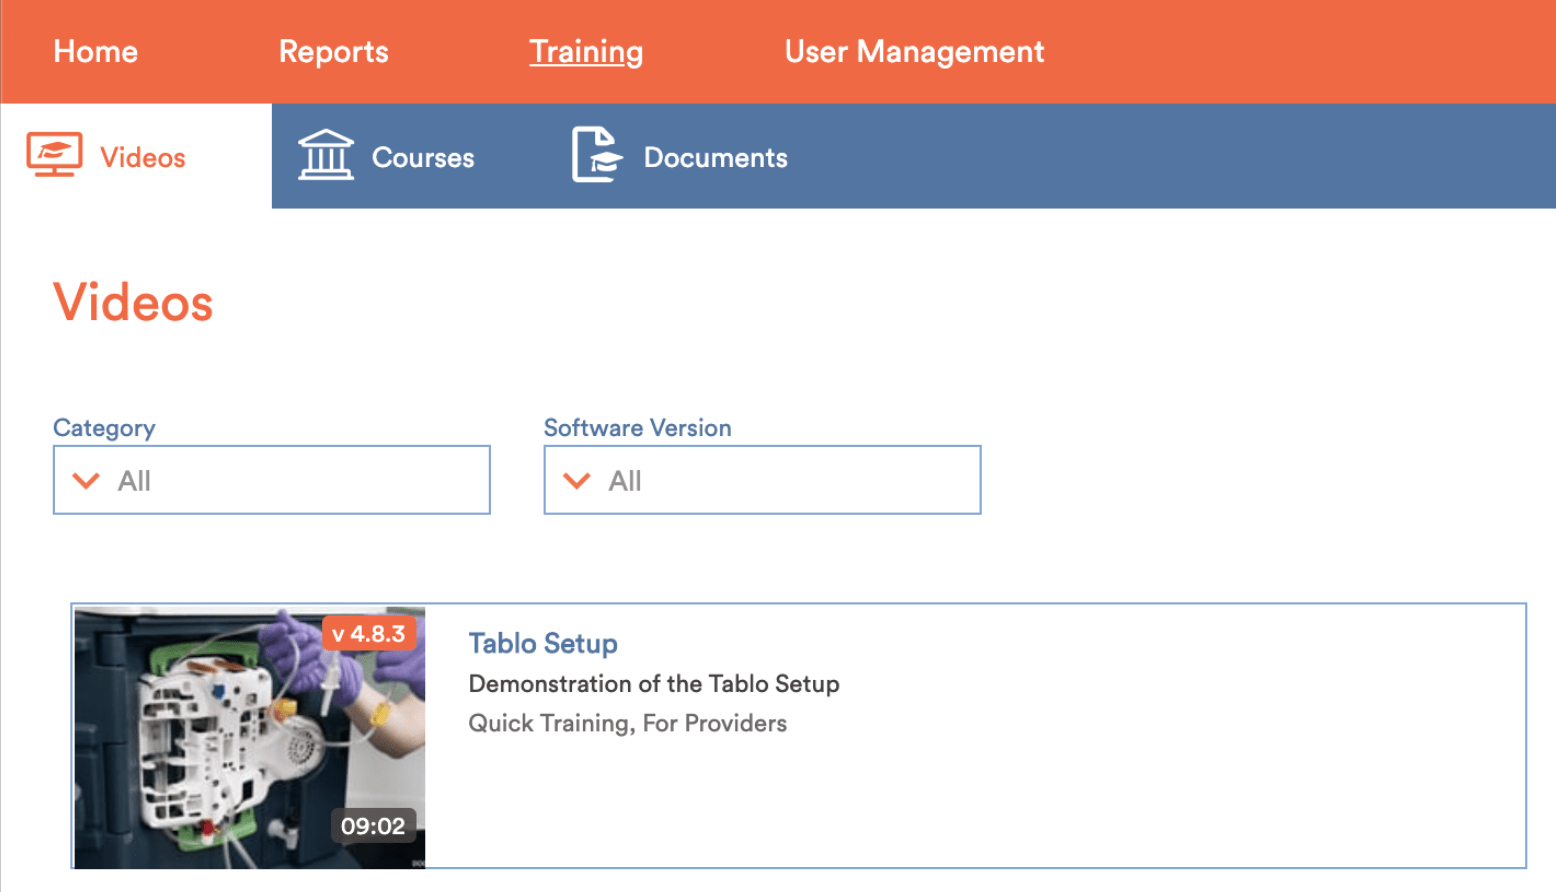Click the v 4.8.3 version badge

(x=369, y=634)
